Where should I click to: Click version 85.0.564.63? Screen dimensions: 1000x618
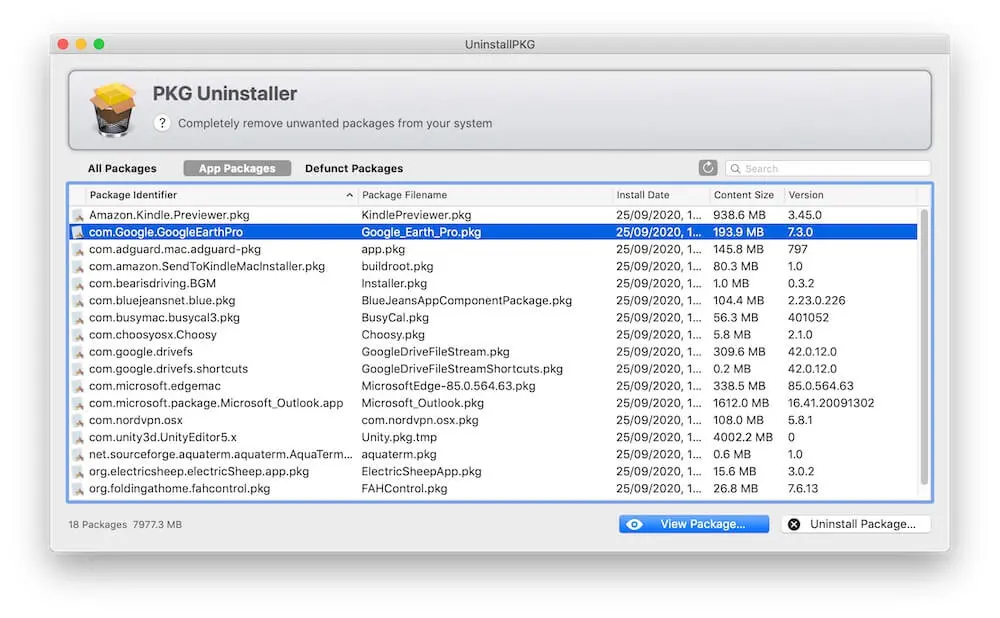pos(820,386)
